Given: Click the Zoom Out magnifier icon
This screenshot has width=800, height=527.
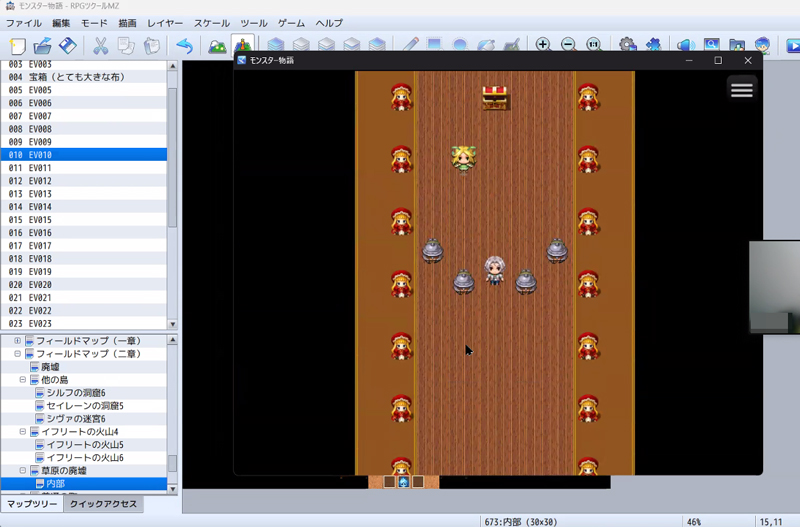Looking at the screenshot, I should [x=568, y=45].
